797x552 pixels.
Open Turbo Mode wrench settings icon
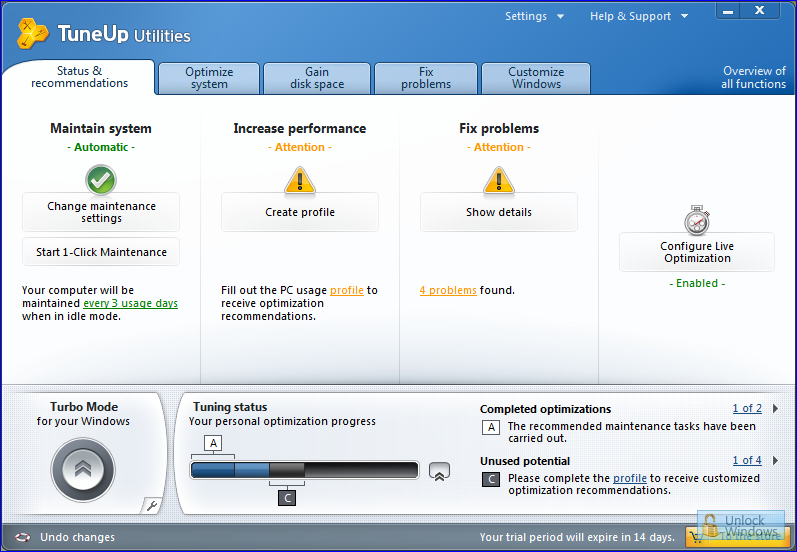pyautogui.click(x=149, y=506)
